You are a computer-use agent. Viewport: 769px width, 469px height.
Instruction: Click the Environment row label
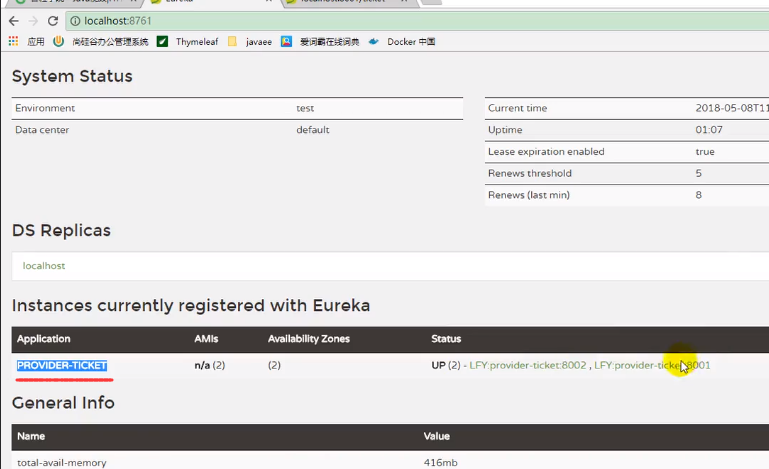tap(45, 108)
